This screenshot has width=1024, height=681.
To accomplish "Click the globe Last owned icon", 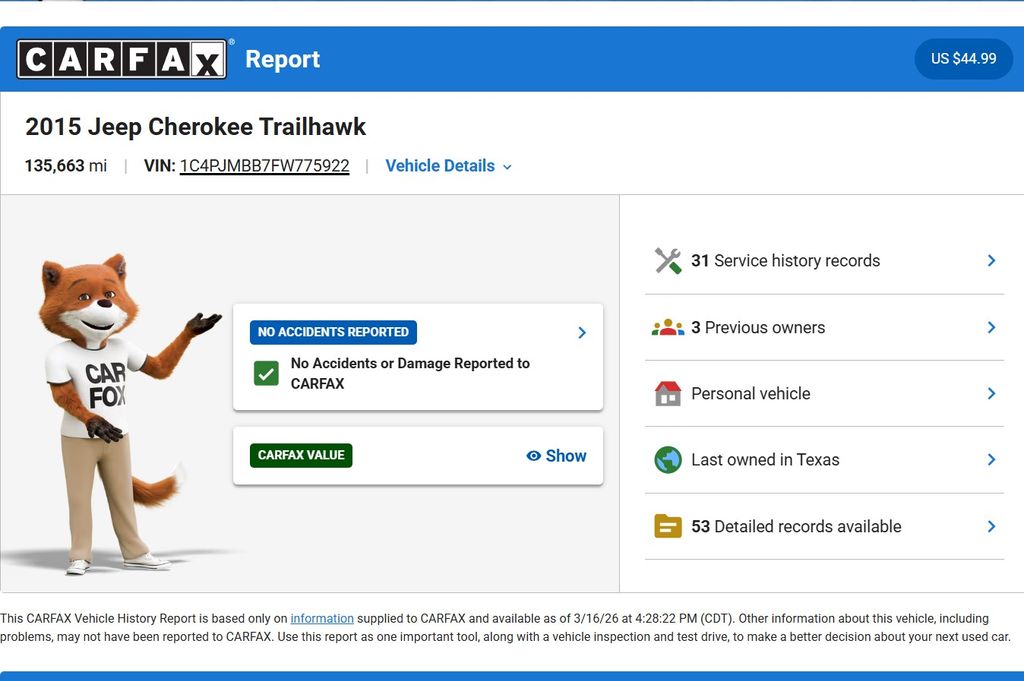I will point(667,460).
